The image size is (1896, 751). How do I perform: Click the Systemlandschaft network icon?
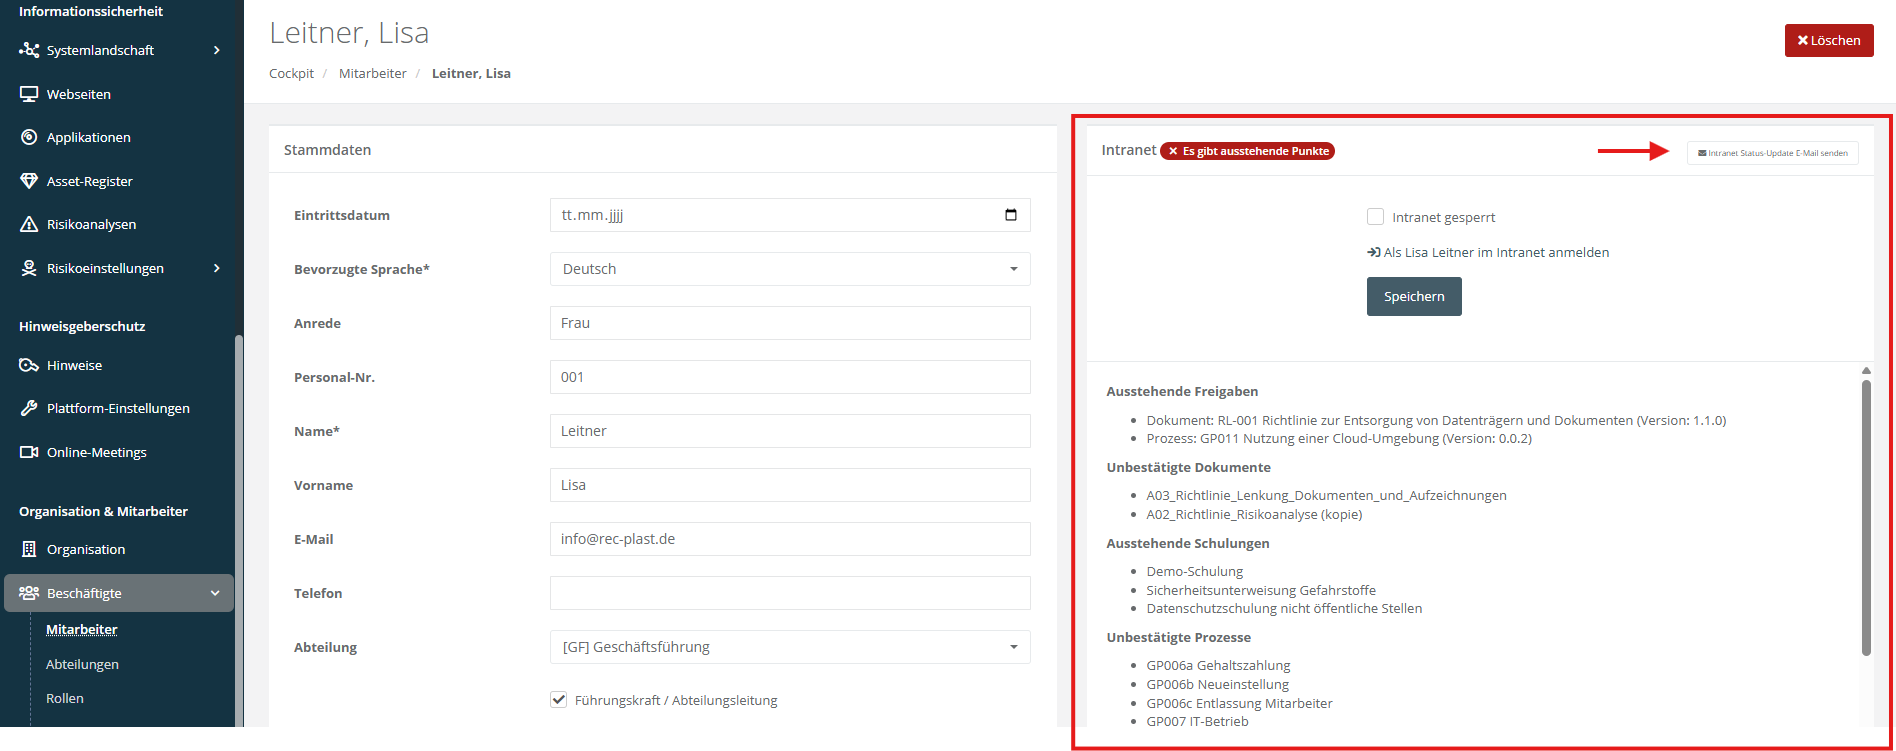29,50
